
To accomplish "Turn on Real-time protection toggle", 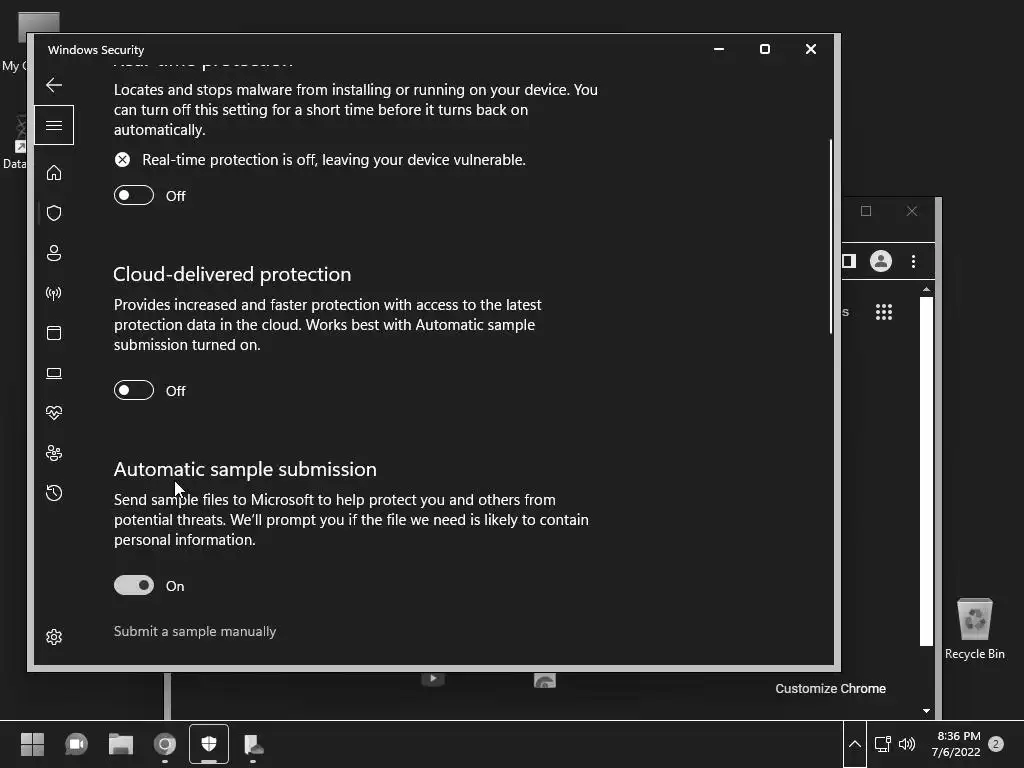I will (134, 195).
